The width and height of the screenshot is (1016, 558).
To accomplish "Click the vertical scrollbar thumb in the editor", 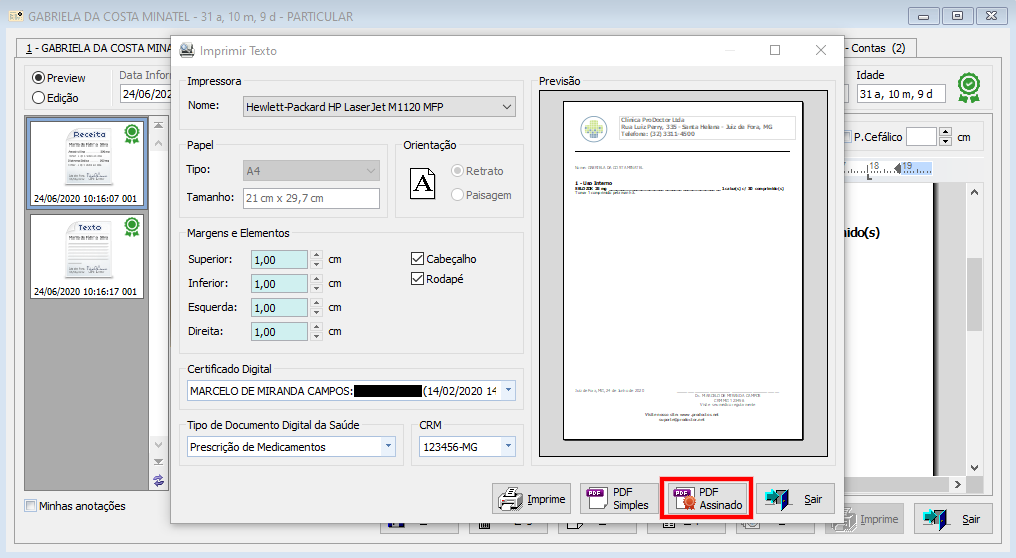I will coord(975,295).
